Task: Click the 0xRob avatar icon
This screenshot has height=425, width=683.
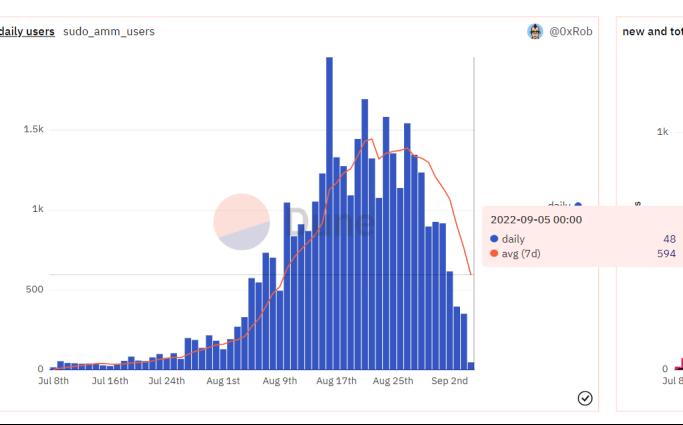Action: [x=535, y=32]
